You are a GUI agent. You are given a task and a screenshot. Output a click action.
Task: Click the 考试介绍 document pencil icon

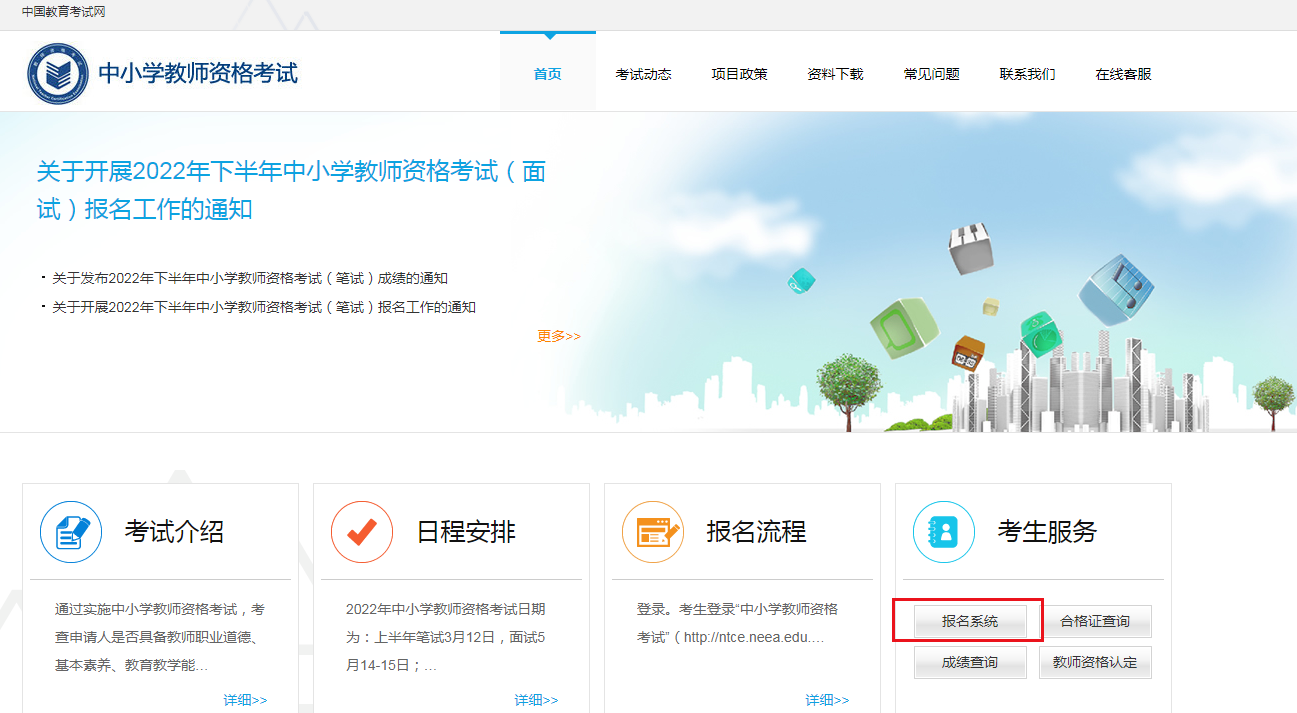(x=71, y=532)
